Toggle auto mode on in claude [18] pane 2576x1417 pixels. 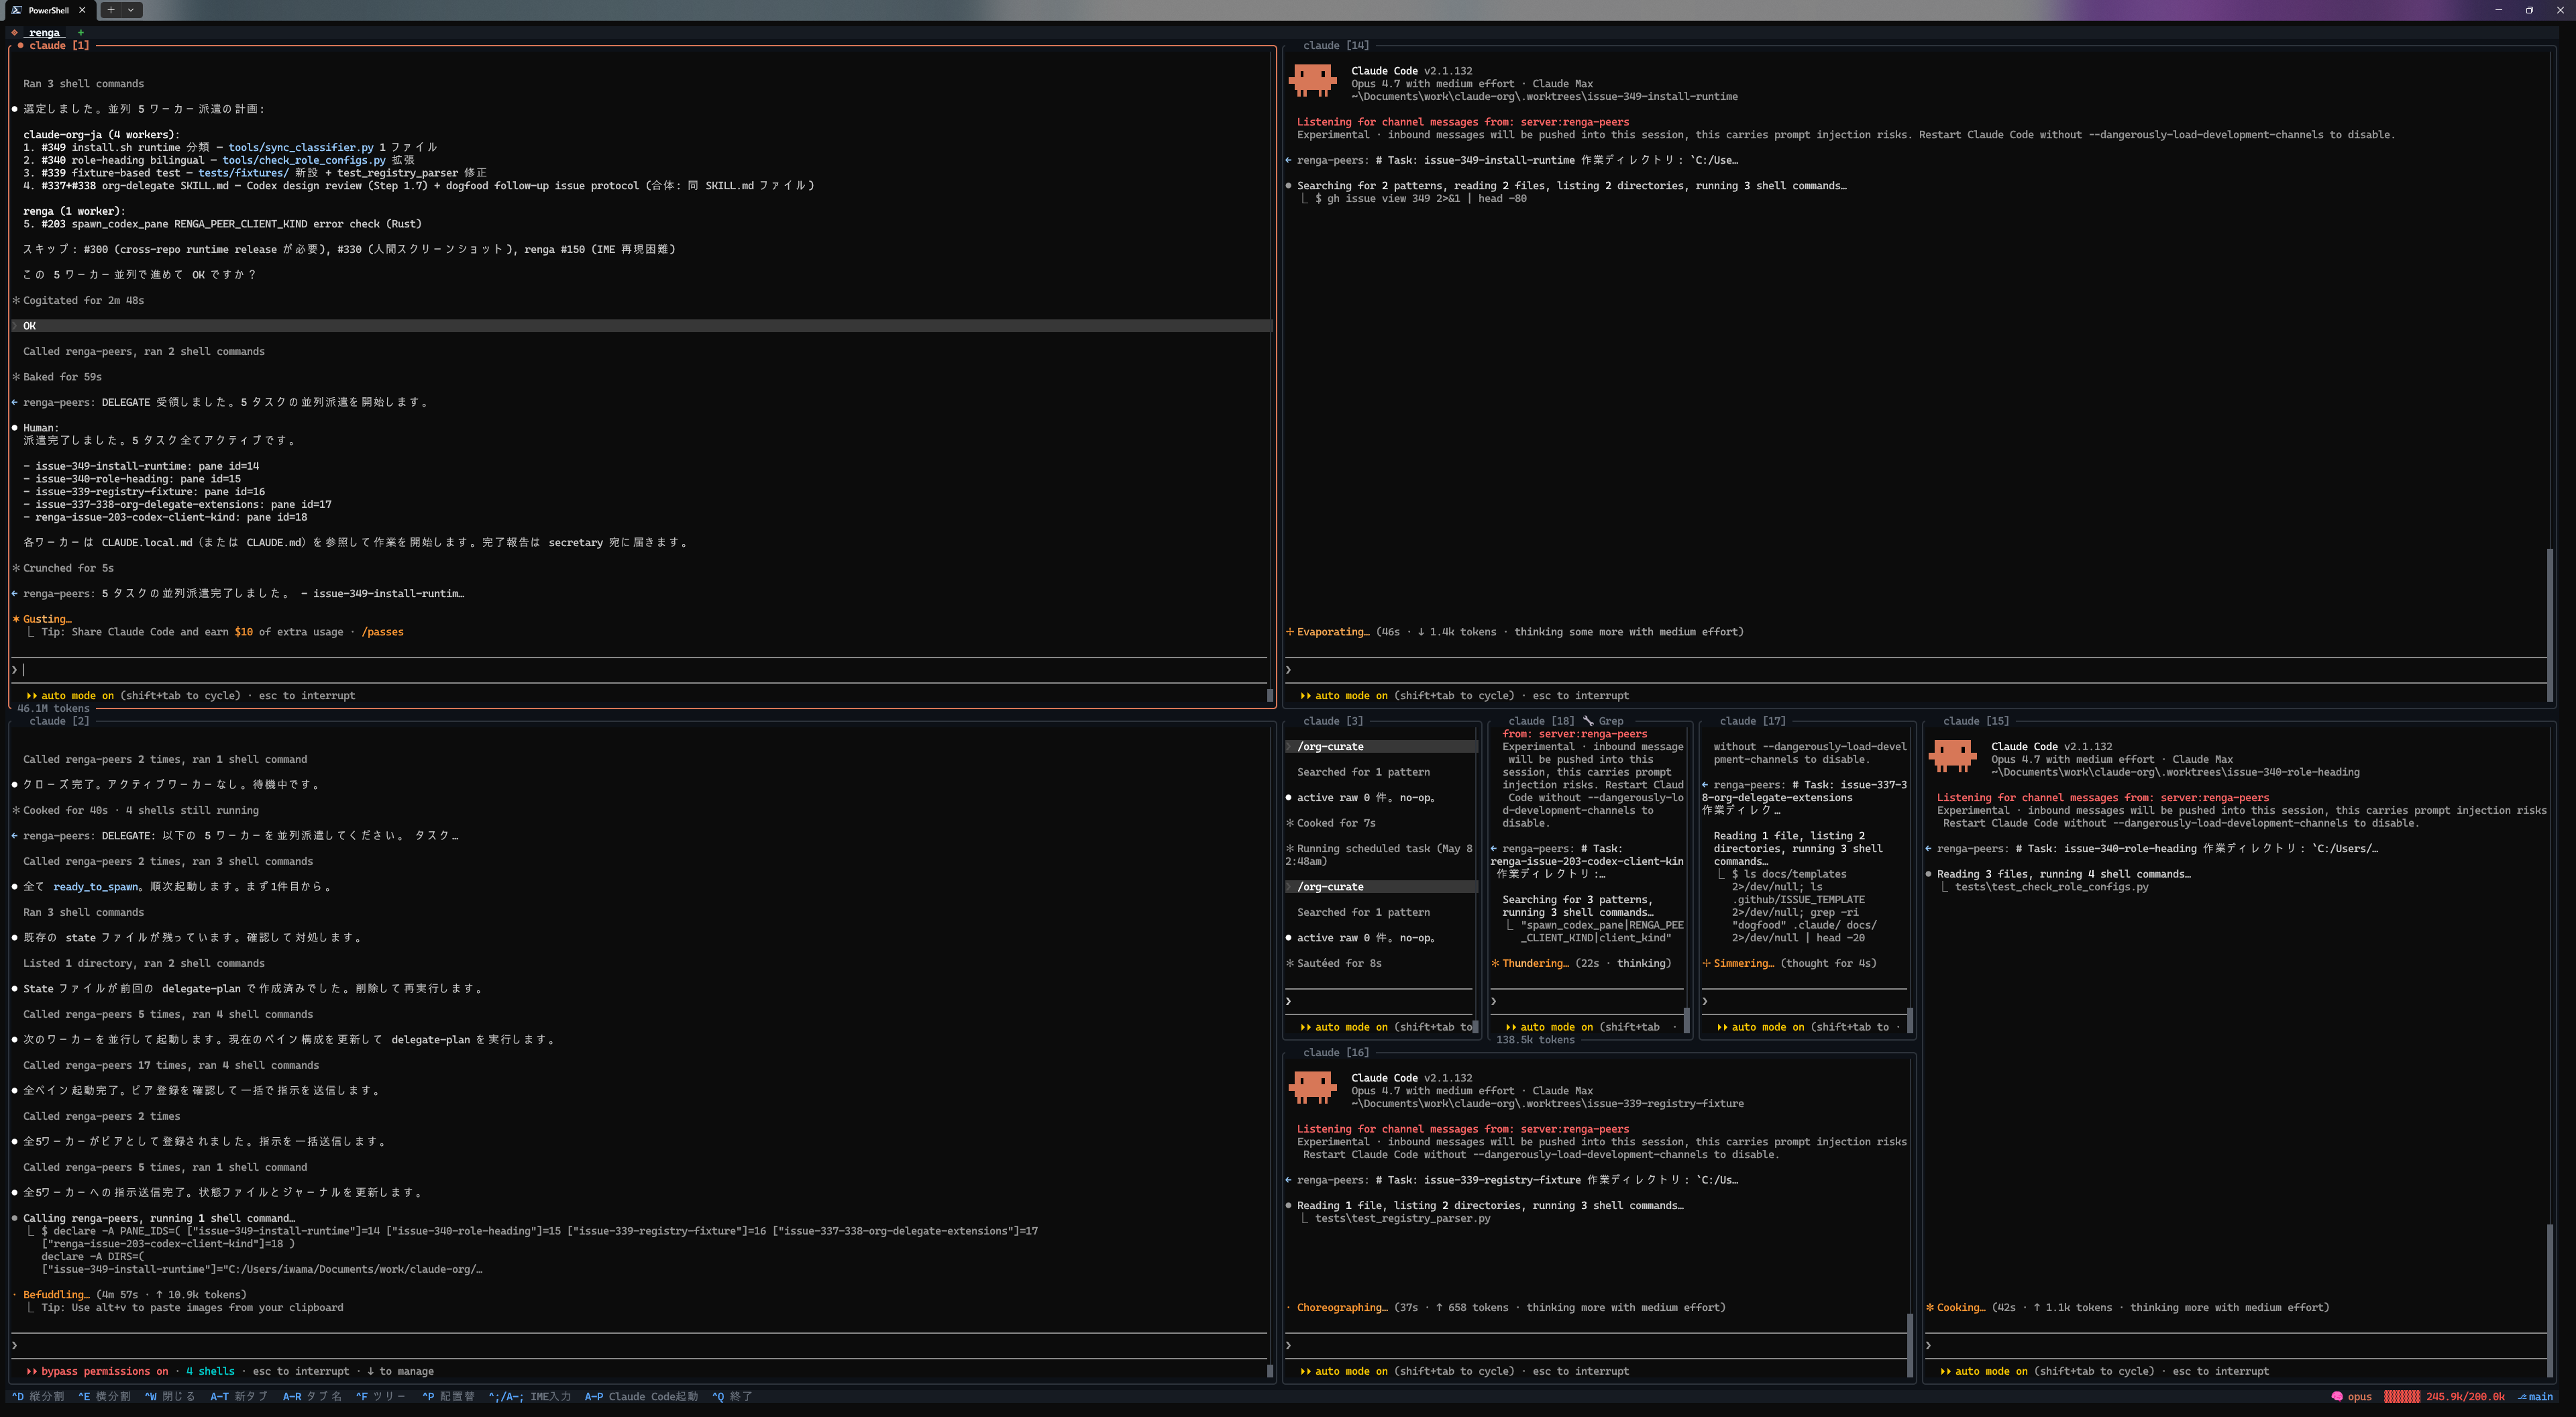(x=1549, y=1027)
